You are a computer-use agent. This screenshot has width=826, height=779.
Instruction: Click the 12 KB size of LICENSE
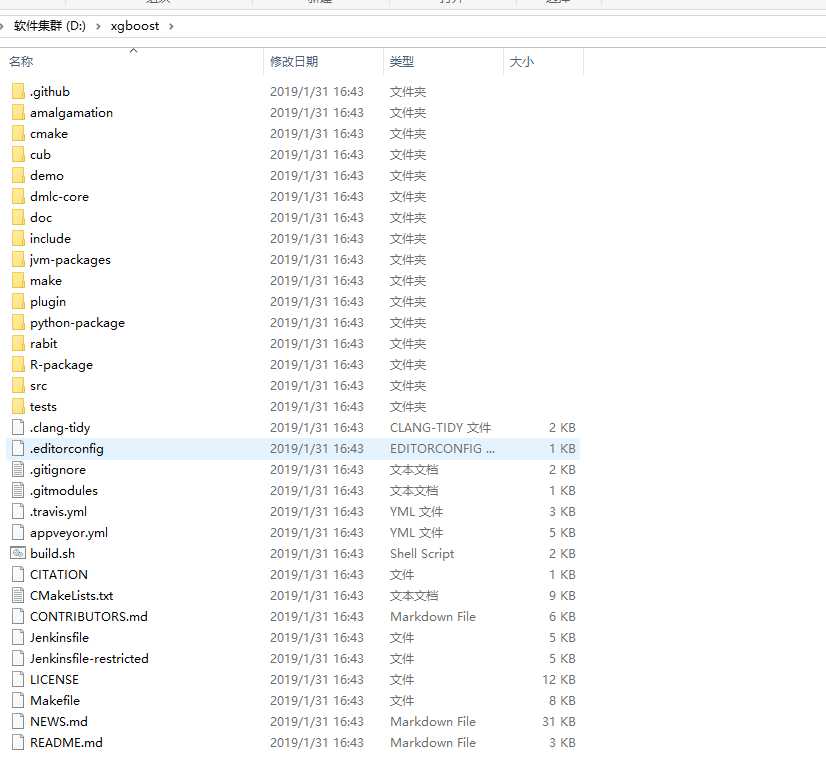[x=558, y=679]
